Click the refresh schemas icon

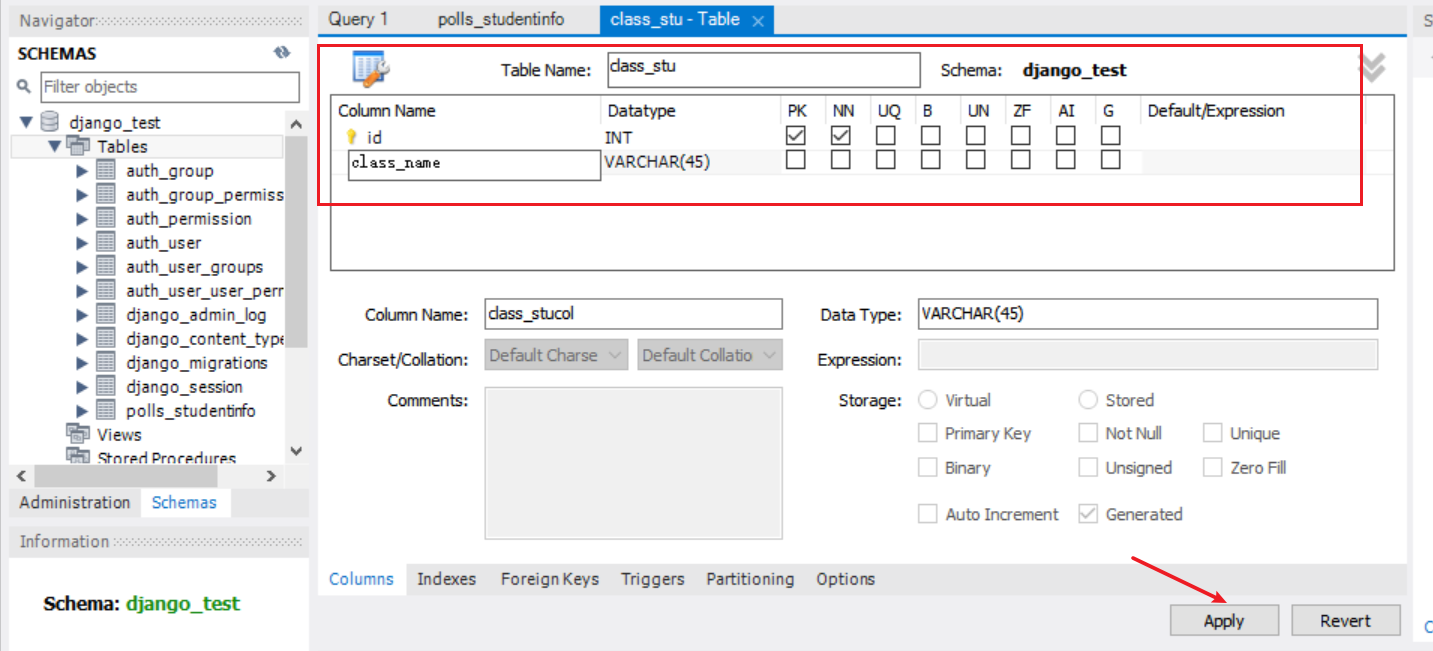[x=282, y=53]
